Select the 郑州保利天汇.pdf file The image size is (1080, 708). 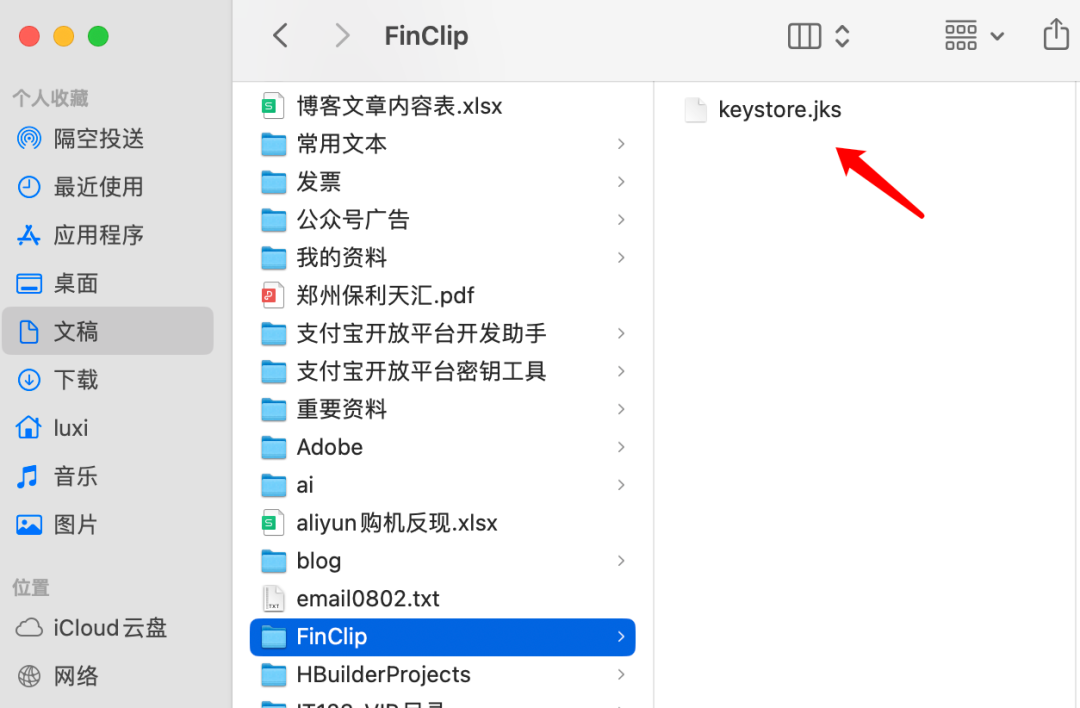click(442, 295)
